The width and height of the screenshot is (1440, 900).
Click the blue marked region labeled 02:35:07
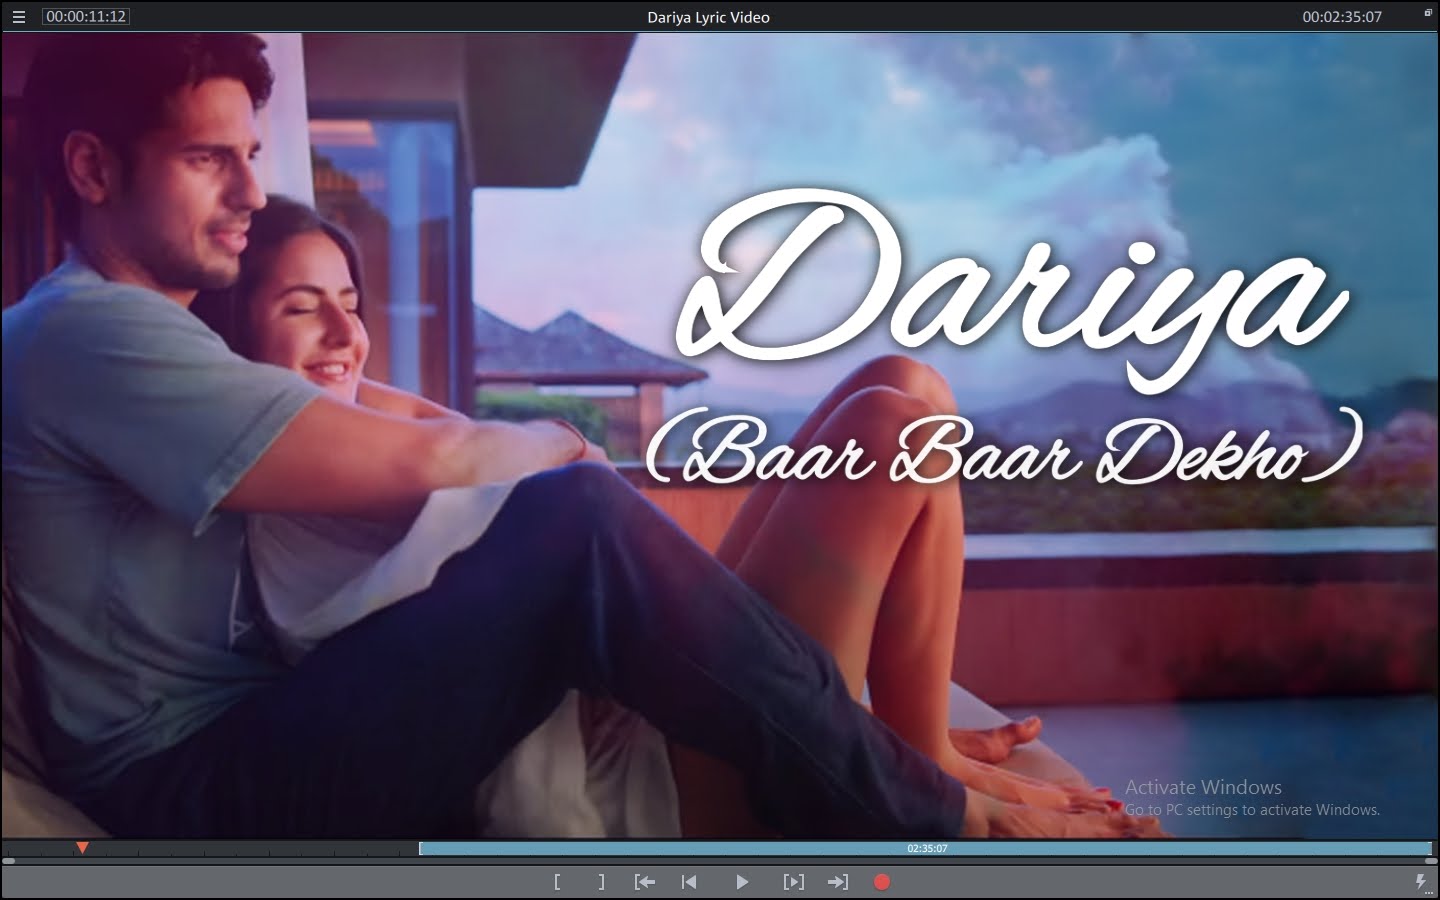tap(926, 849)
